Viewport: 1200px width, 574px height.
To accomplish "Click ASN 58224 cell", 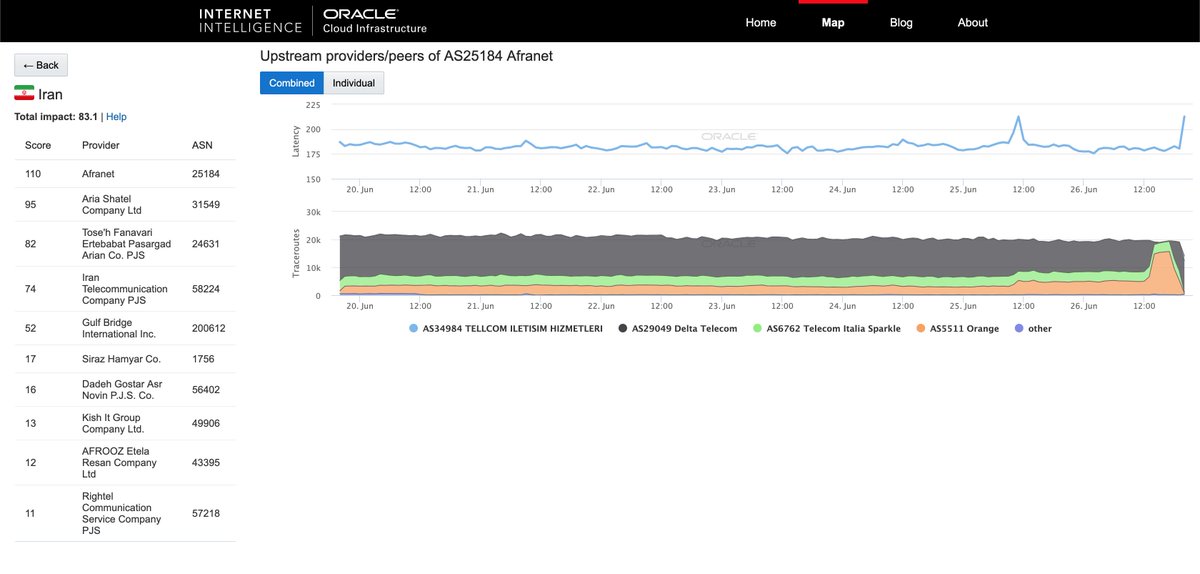I will click(x=205, y=288).
